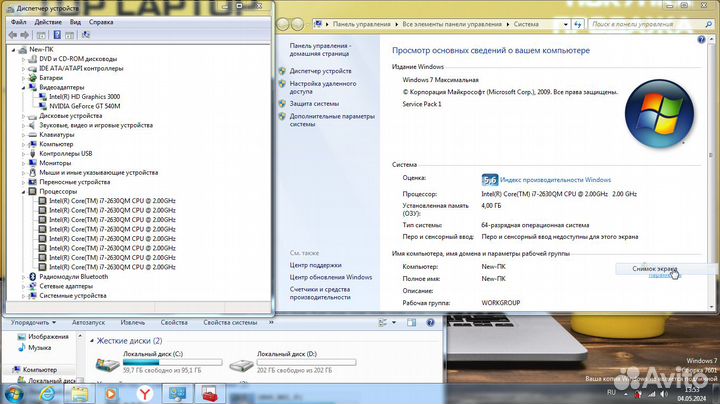The height and width of the screenshot is (404, 720).
Task: Click the network signal tray icon
Action: [x=651, y=394]
